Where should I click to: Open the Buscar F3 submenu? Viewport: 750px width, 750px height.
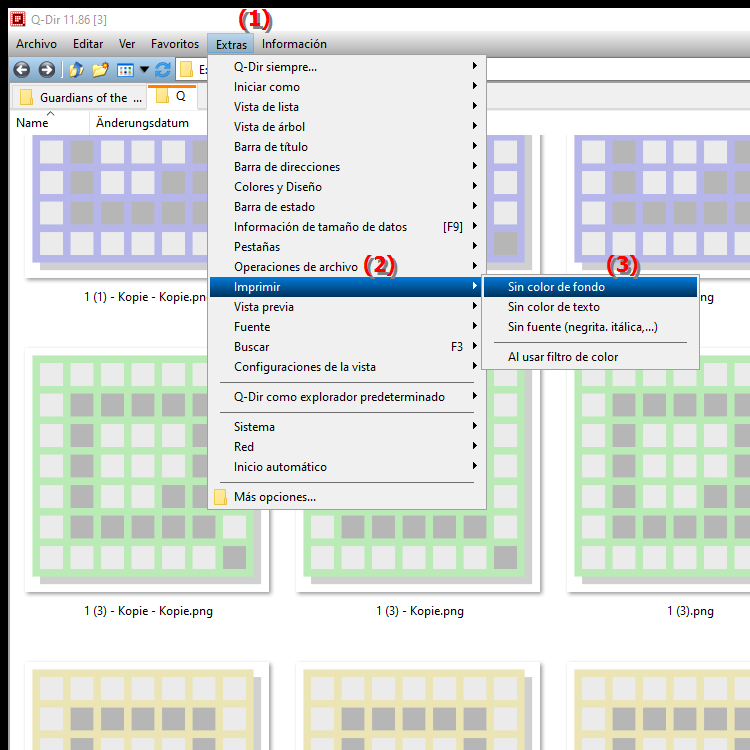point(348,347)
